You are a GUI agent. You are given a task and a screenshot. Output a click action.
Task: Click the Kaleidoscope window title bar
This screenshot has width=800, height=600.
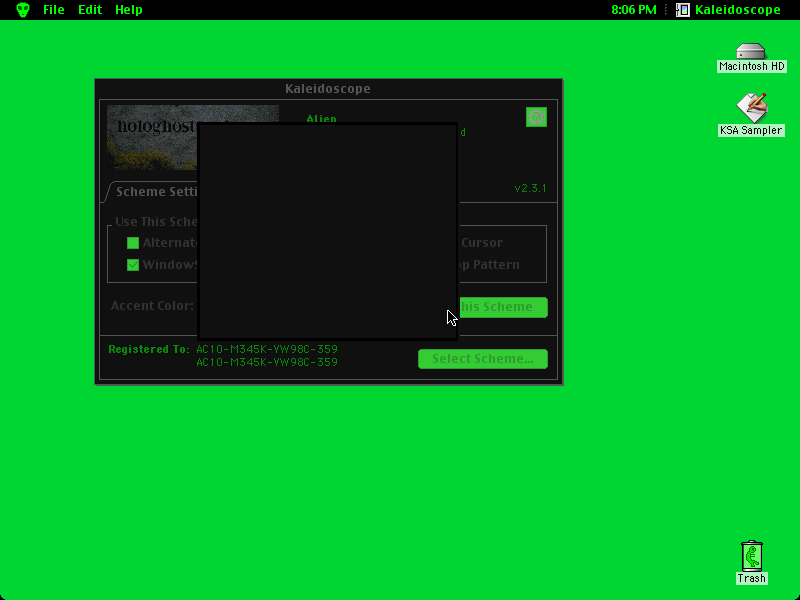[329, 89]
